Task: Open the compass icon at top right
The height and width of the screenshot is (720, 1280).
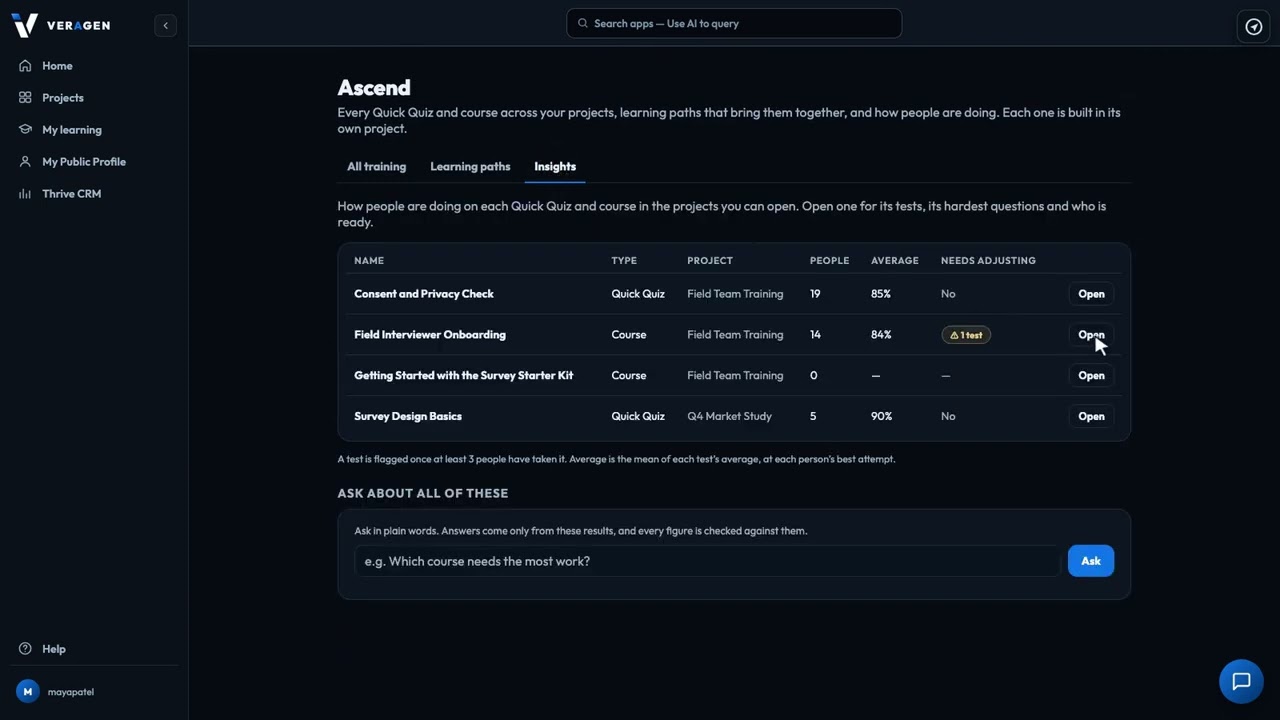Action: coord(1254,27)
